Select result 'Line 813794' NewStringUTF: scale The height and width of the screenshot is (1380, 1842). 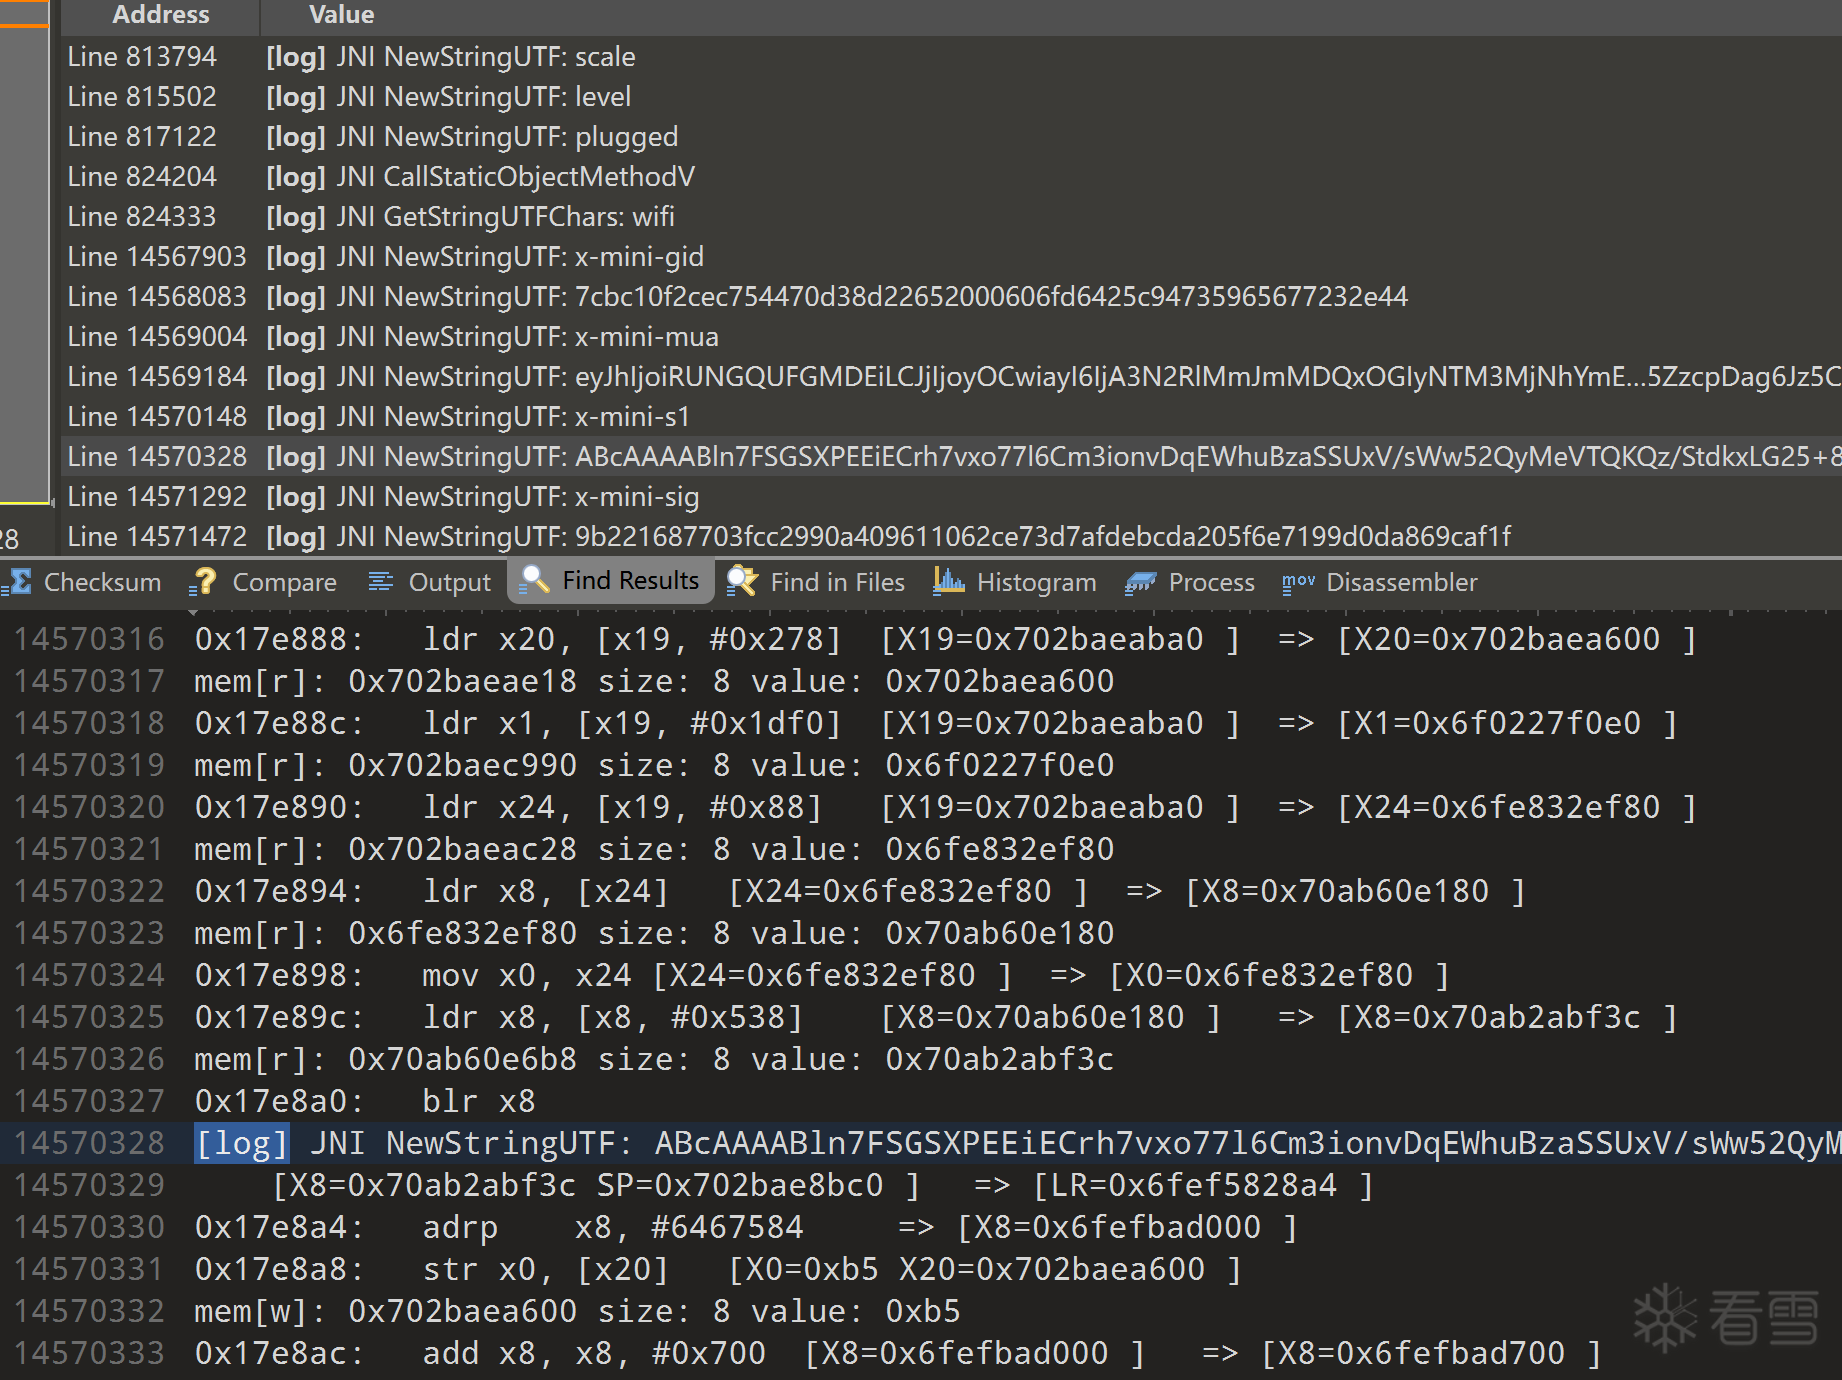point(951,57)
